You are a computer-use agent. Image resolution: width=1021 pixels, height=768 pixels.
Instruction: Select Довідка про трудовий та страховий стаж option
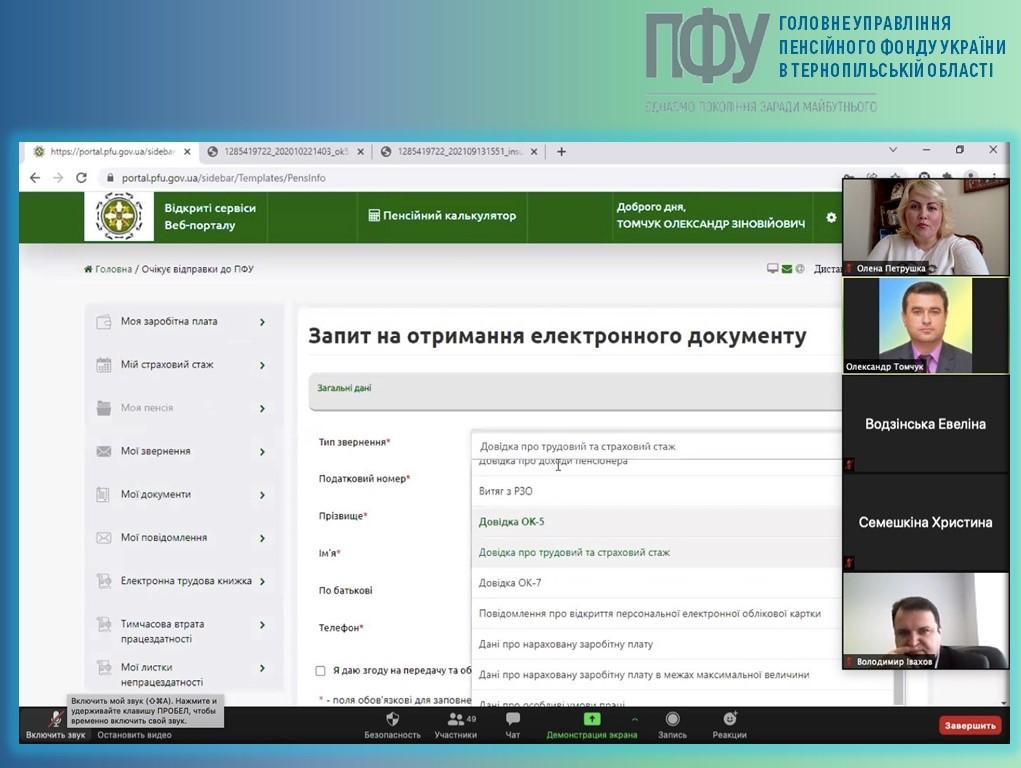[x=656, y=552]
